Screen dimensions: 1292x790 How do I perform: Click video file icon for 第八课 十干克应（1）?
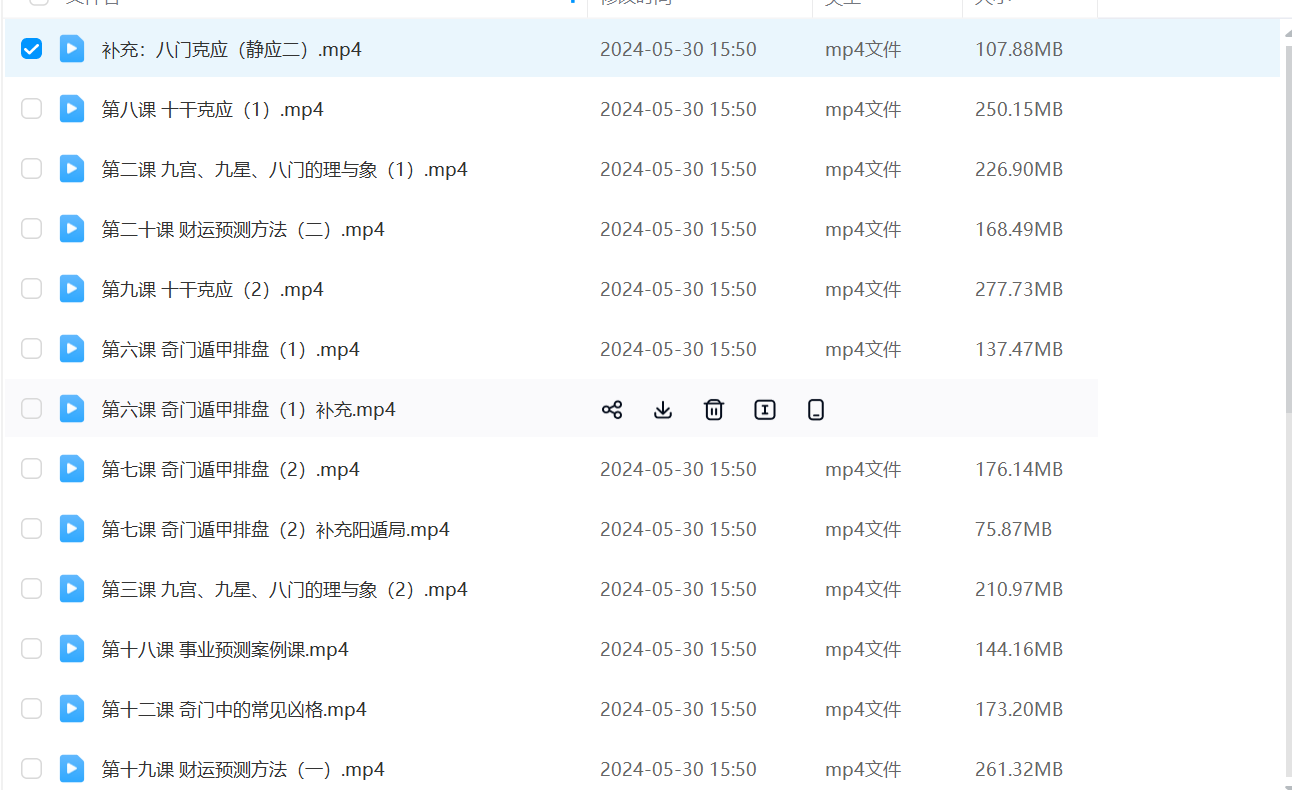(72, 109)
